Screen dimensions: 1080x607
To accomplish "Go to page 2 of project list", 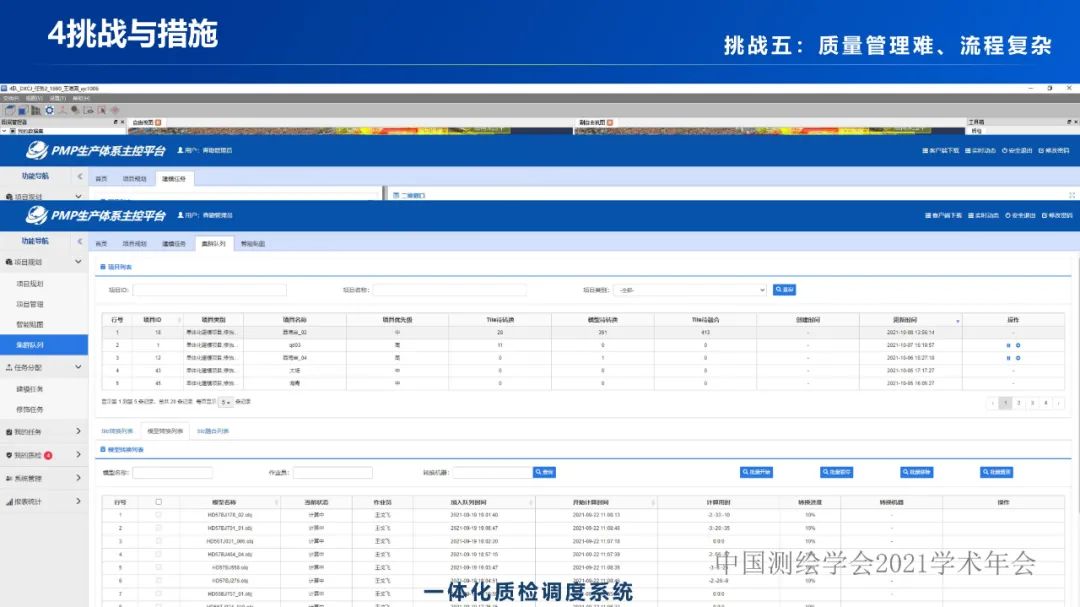I will pos(1019,403).
